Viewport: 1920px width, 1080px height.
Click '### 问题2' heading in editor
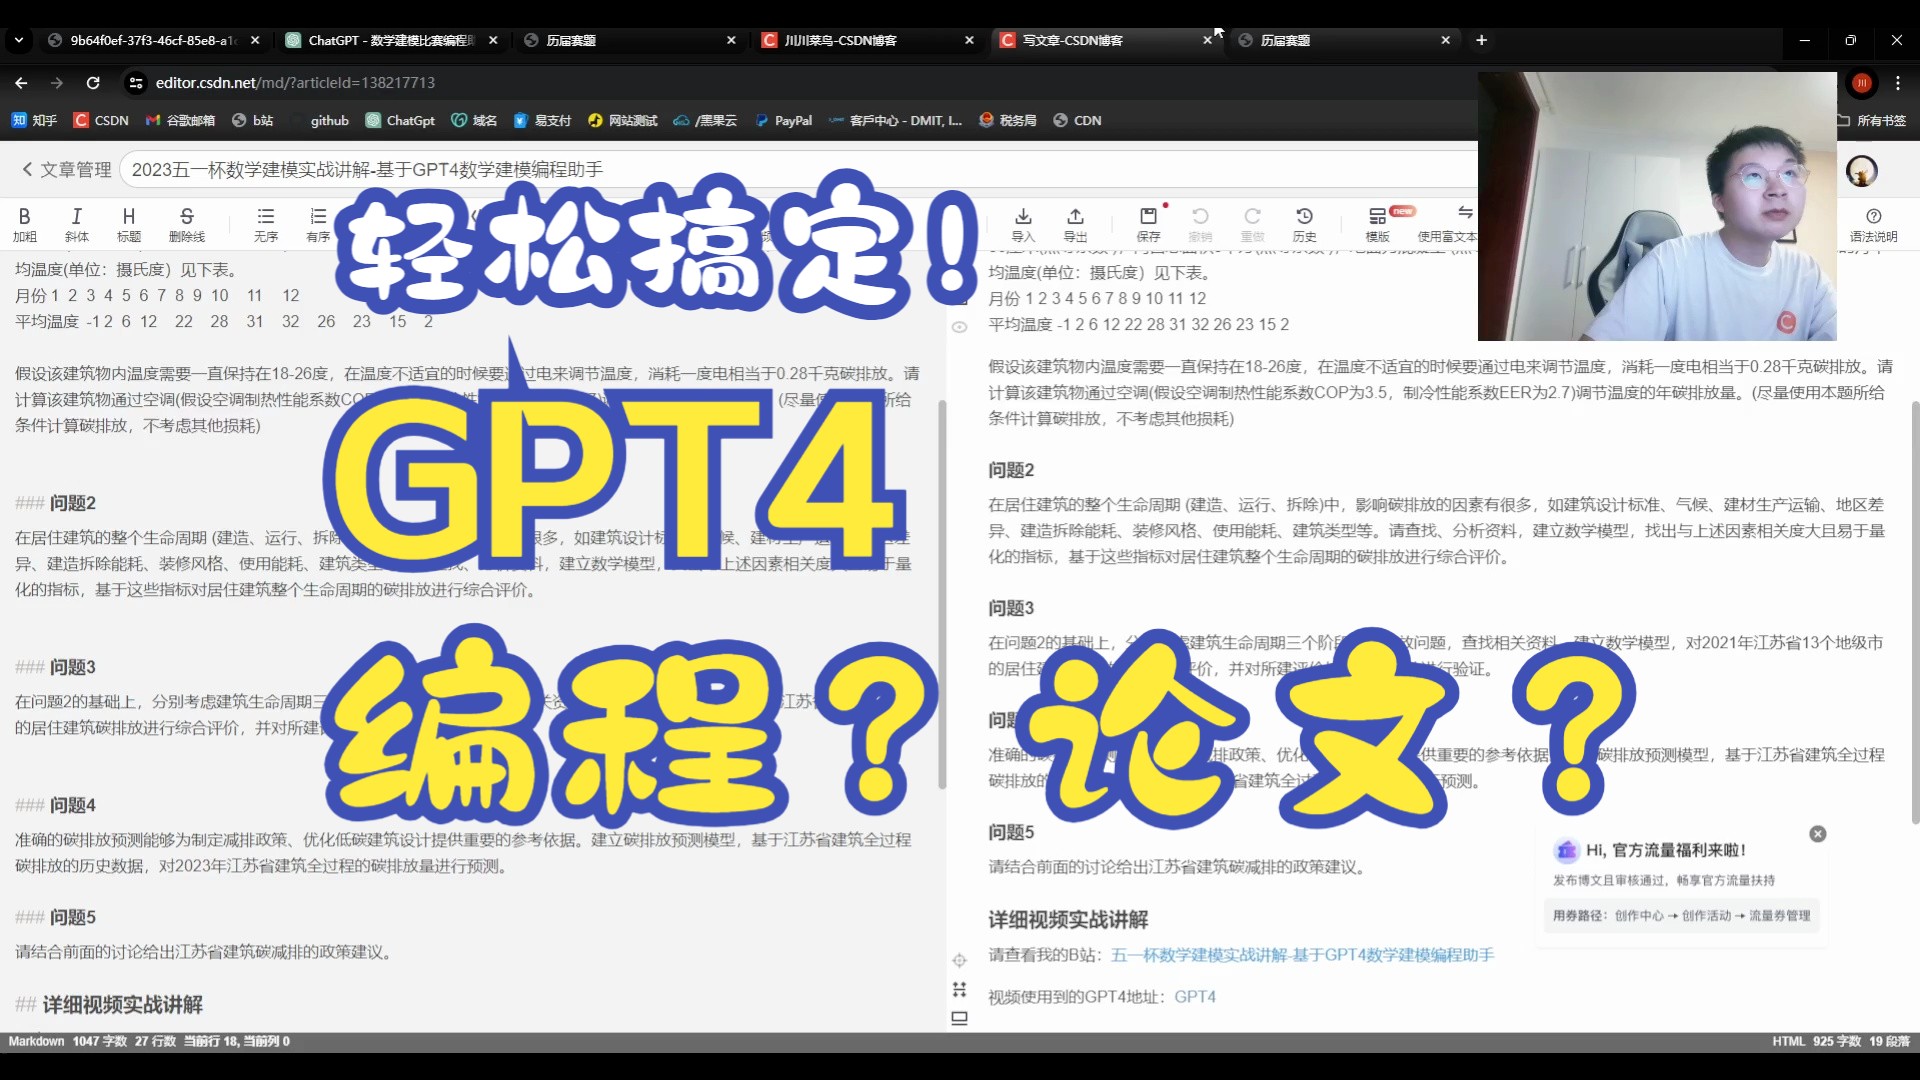55,503
